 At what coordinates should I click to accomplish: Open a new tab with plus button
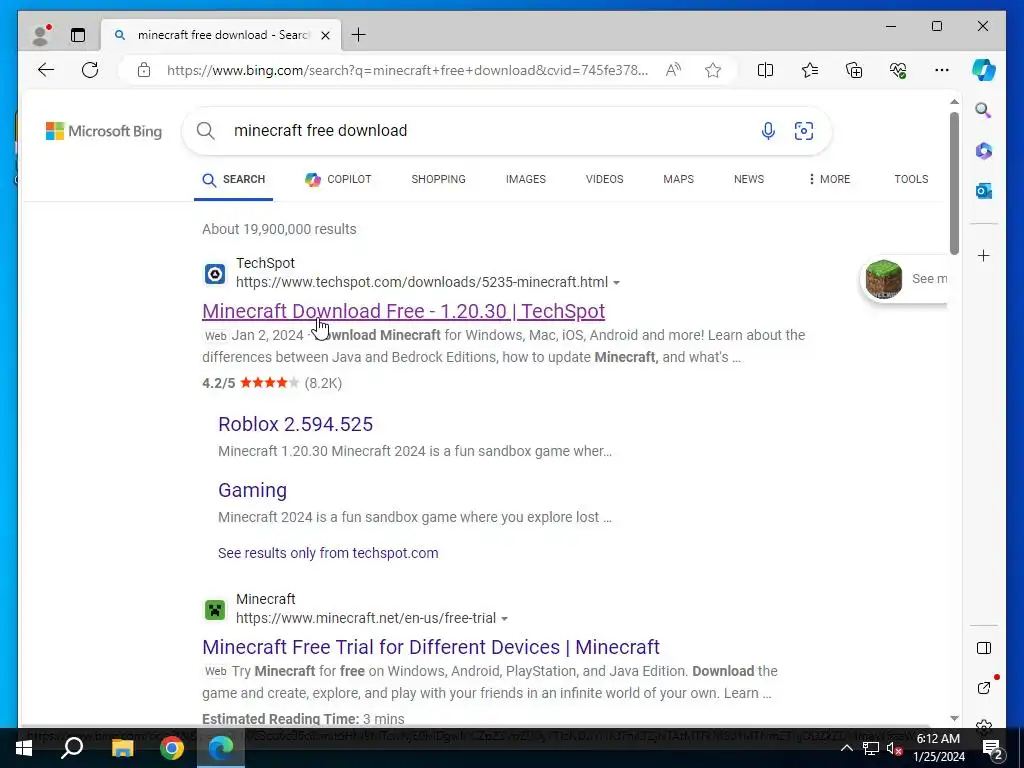tap(359, 35)
